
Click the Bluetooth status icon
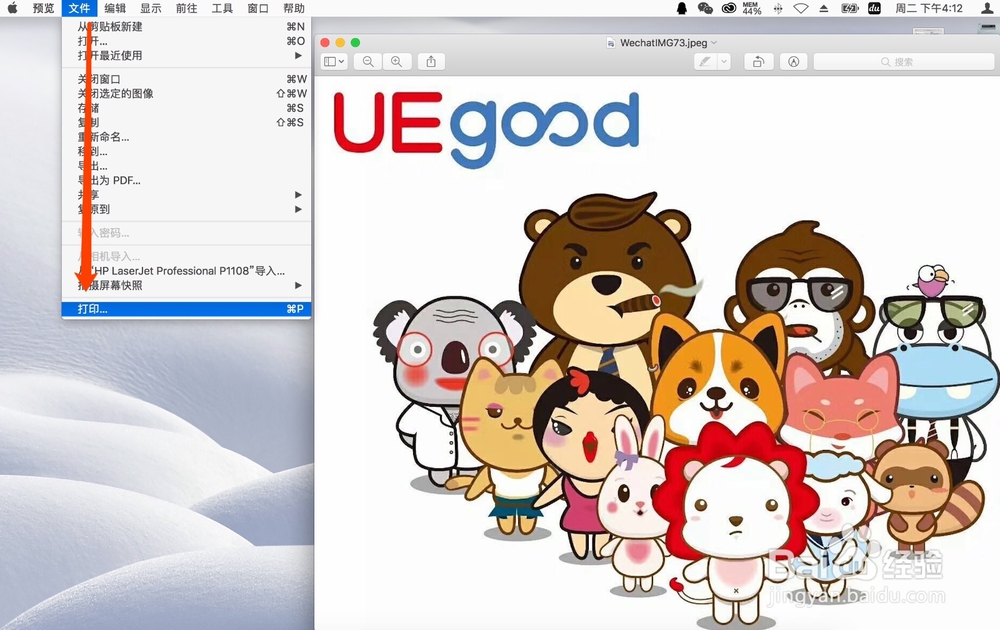tap(777, 8)
